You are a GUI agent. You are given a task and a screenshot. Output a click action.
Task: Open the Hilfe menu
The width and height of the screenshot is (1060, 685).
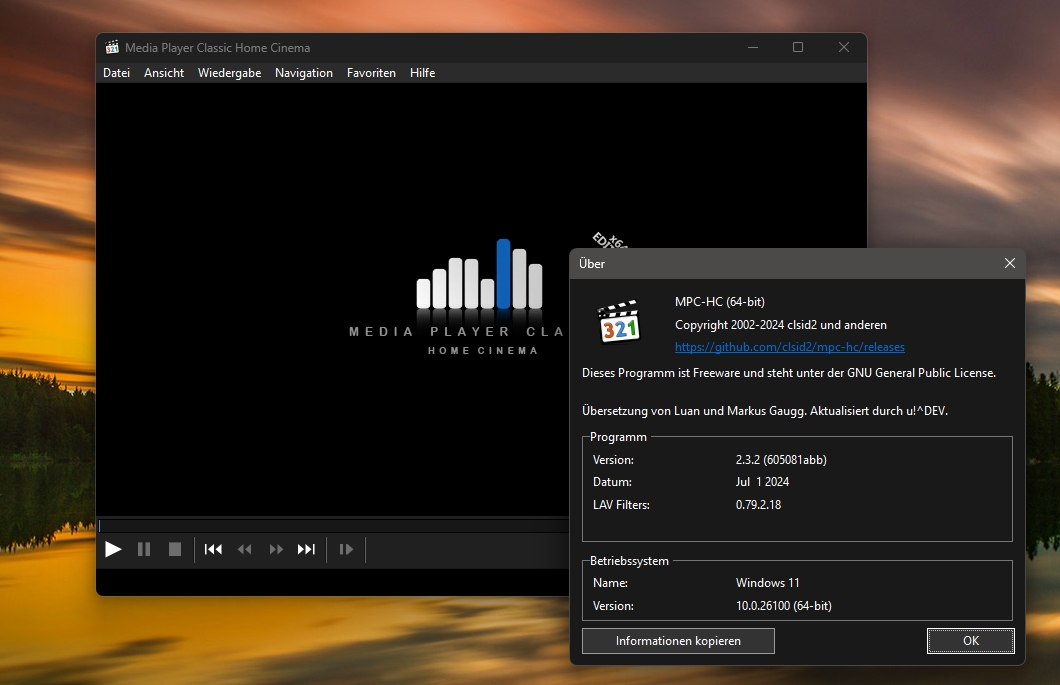coord(423,72)
